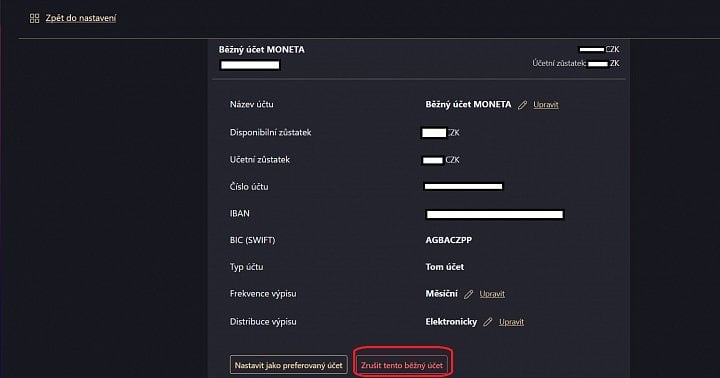Viewport: 720px width, 378px height.
Task: Click the Číslo účtu label
Action: 249,186
